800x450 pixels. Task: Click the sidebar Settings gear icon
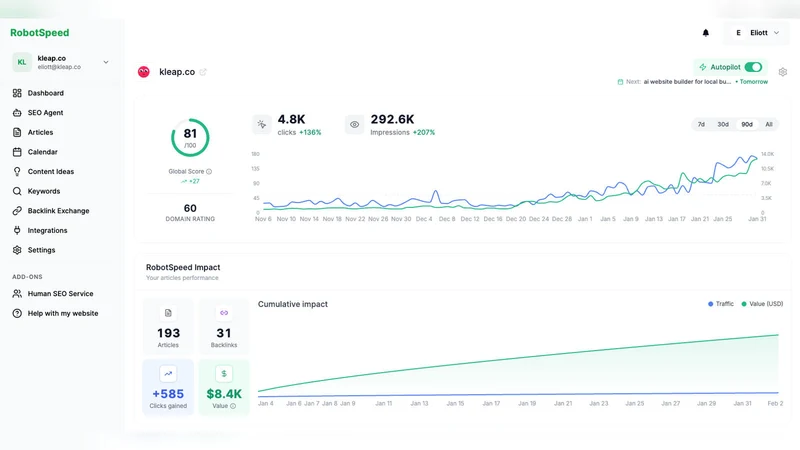point(17,250)
